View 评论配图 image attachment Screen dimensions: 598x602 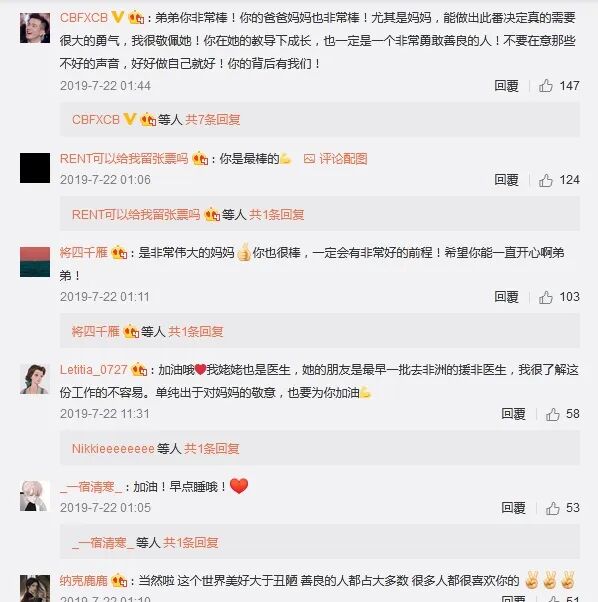coord(335,159)
